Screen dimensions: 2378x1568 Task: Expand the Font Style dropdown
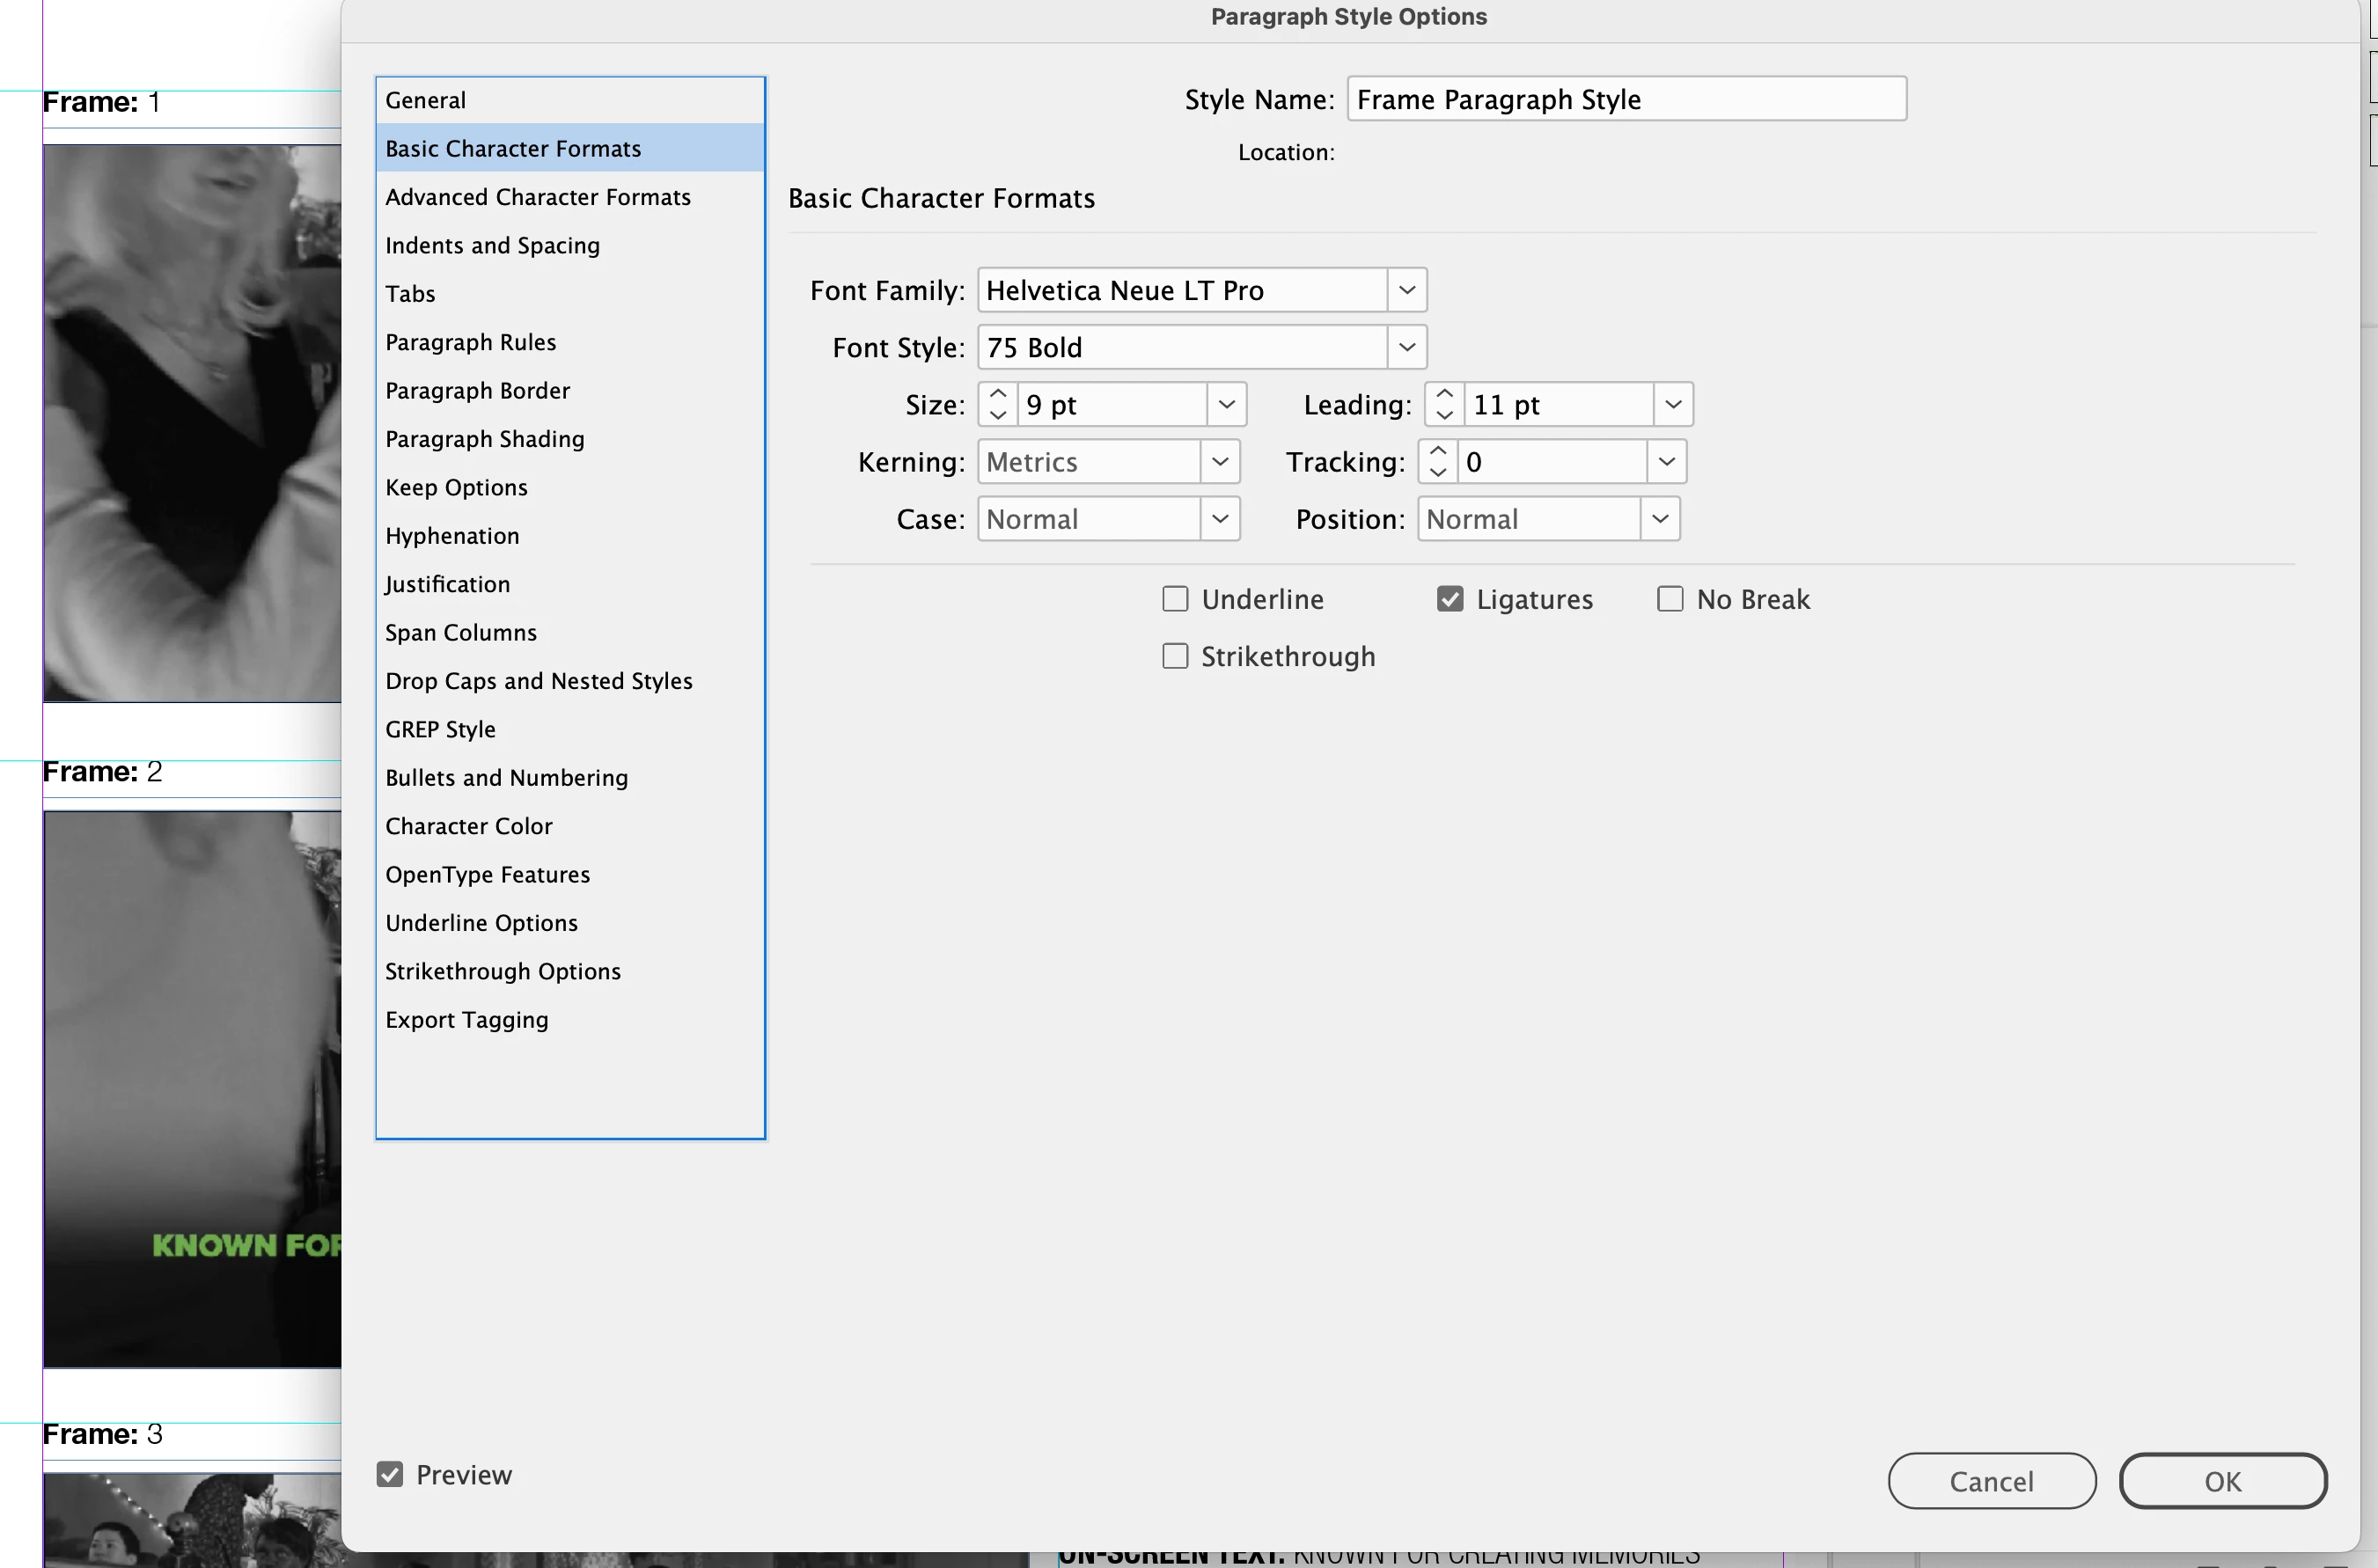tap(1406, 347)
